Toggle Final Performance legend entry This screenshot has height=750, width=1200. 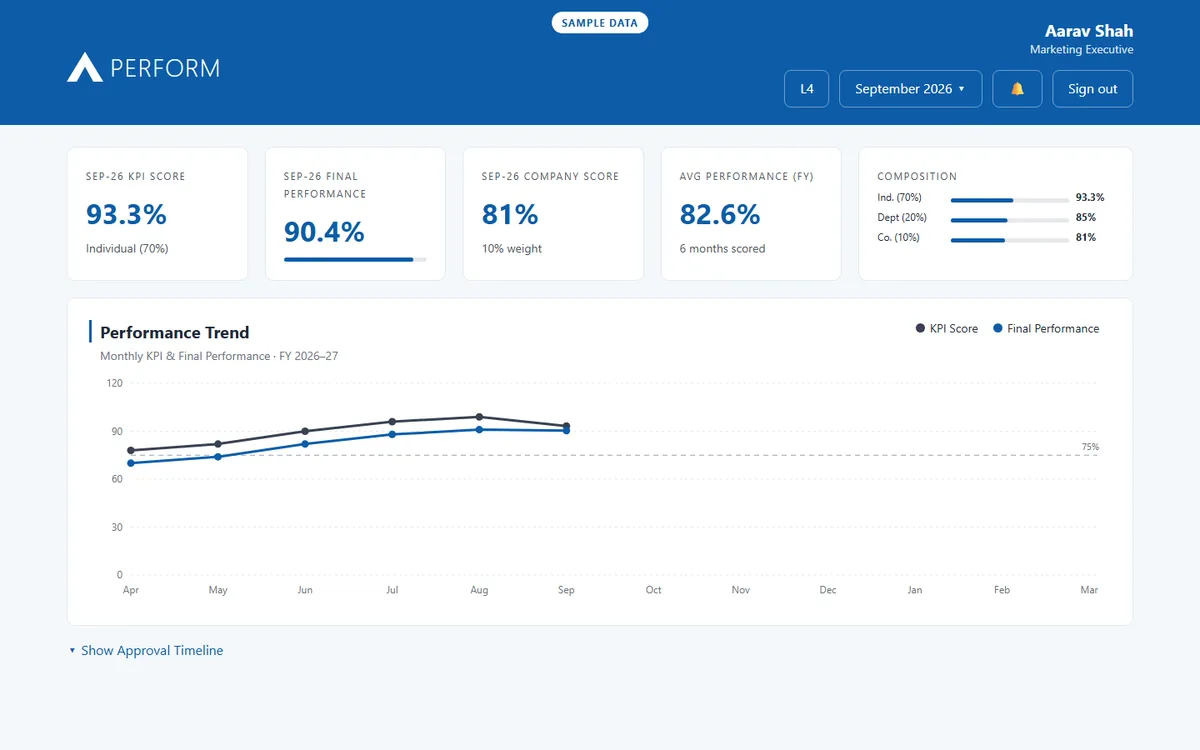1046,328
